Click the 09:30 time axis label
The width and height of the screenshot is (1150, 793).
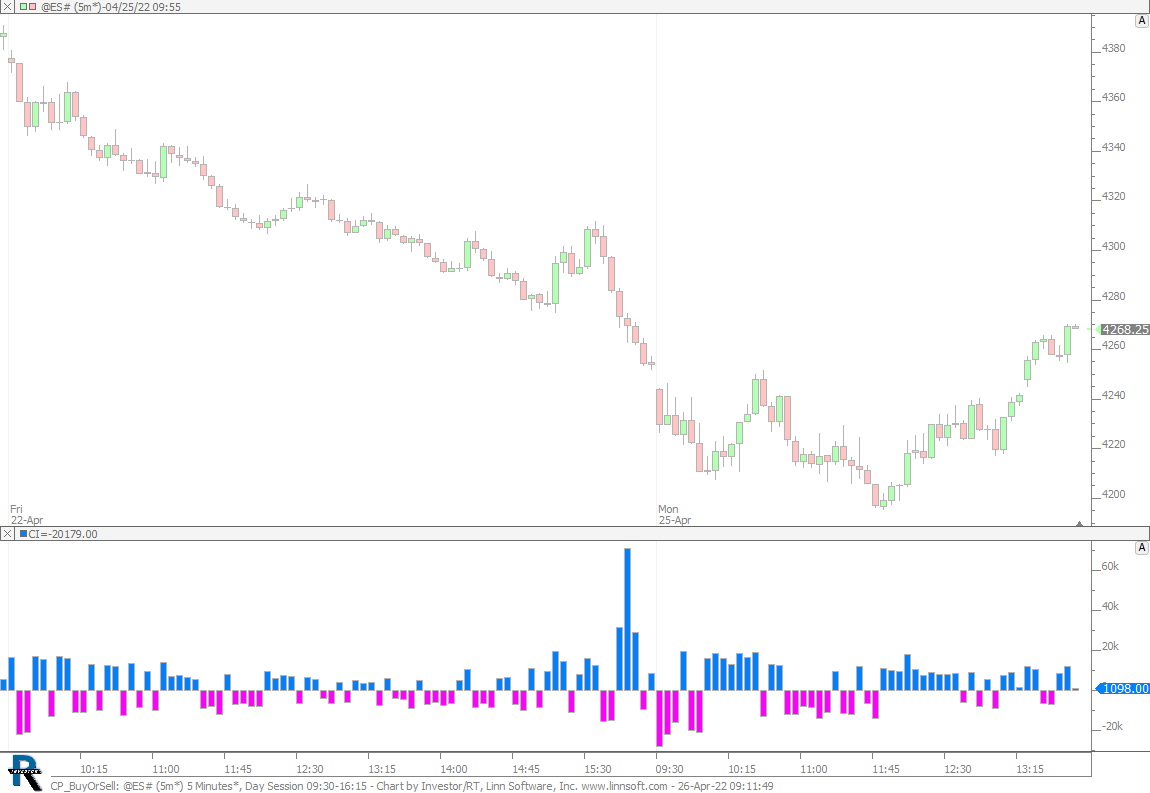click(x=669, y=769)
